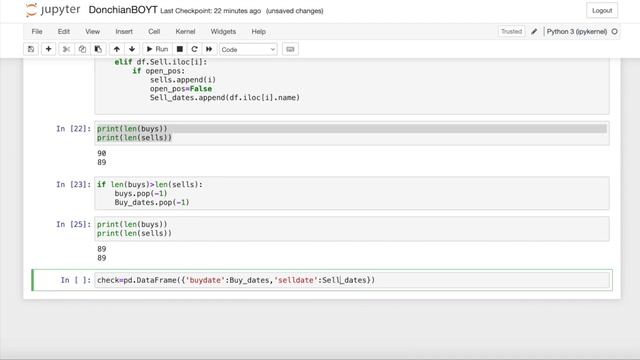This screenshot has width=640, height=360.
Task: Log out with the Logout button
Action: click(x=602, y=11)
